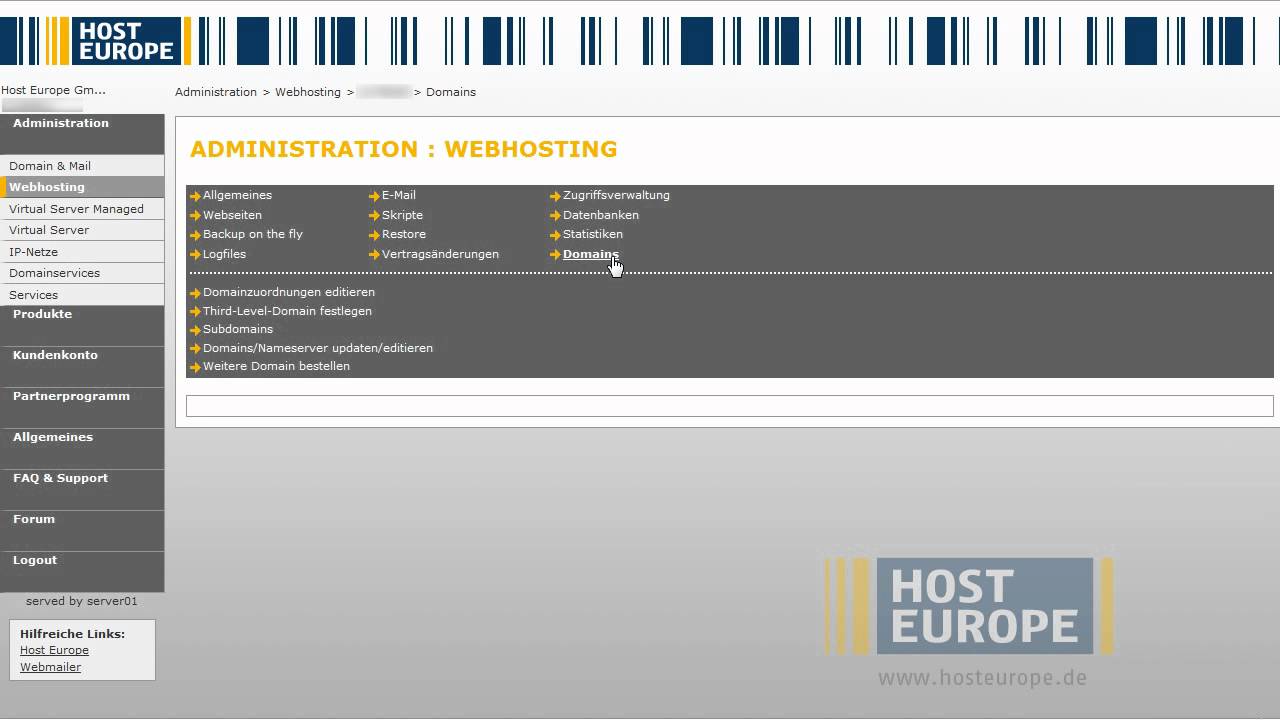Click the arrow icon beside Third-Level-Domain festlegen
The image size is (1280, 720).
195,312
